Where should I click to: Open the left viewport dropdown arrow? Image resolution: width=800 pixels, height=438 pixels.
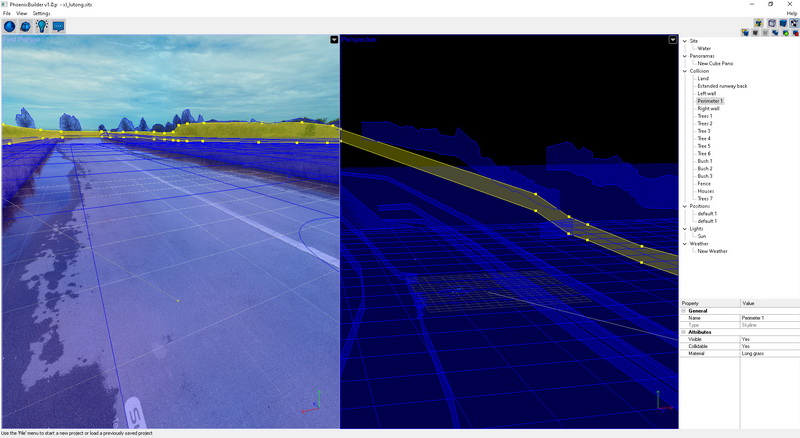click(333, 41)
